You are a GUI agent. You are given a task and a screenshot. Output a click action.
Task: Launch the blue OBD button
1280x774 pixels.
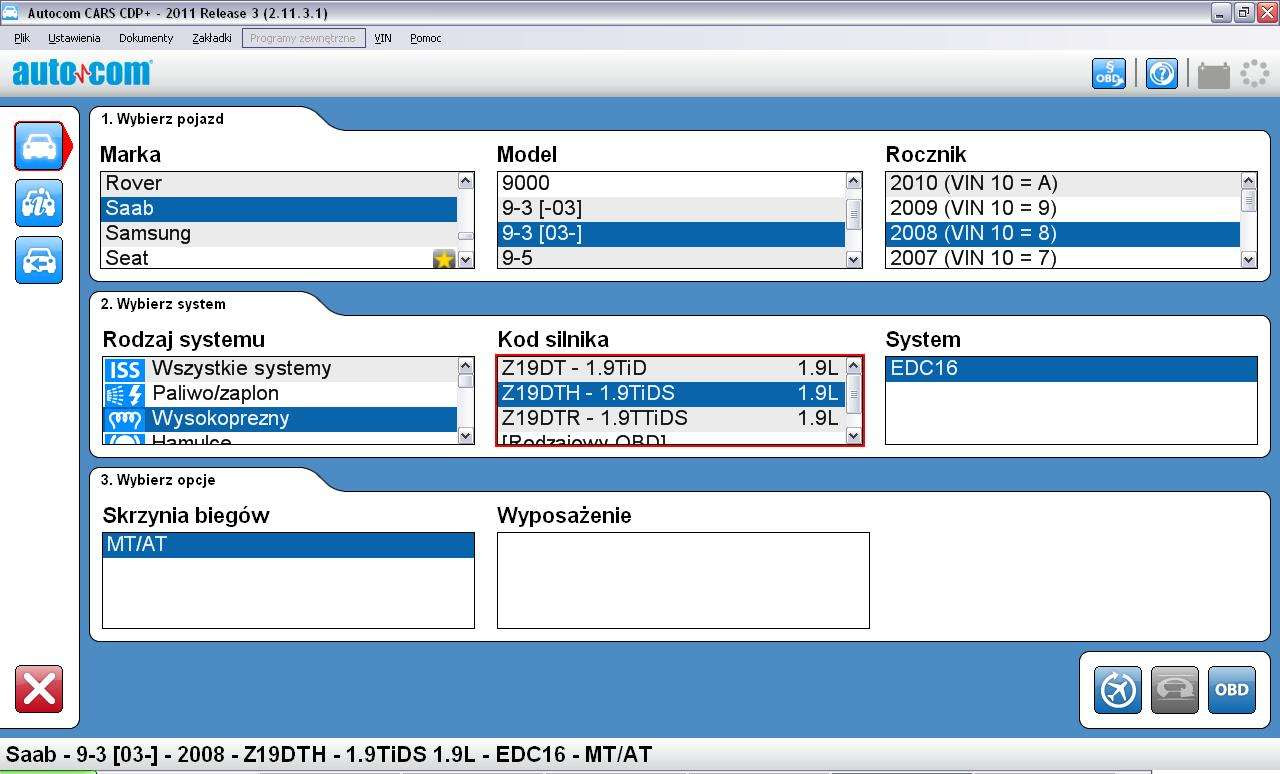pyautogui.click(x=1232, y=689)
